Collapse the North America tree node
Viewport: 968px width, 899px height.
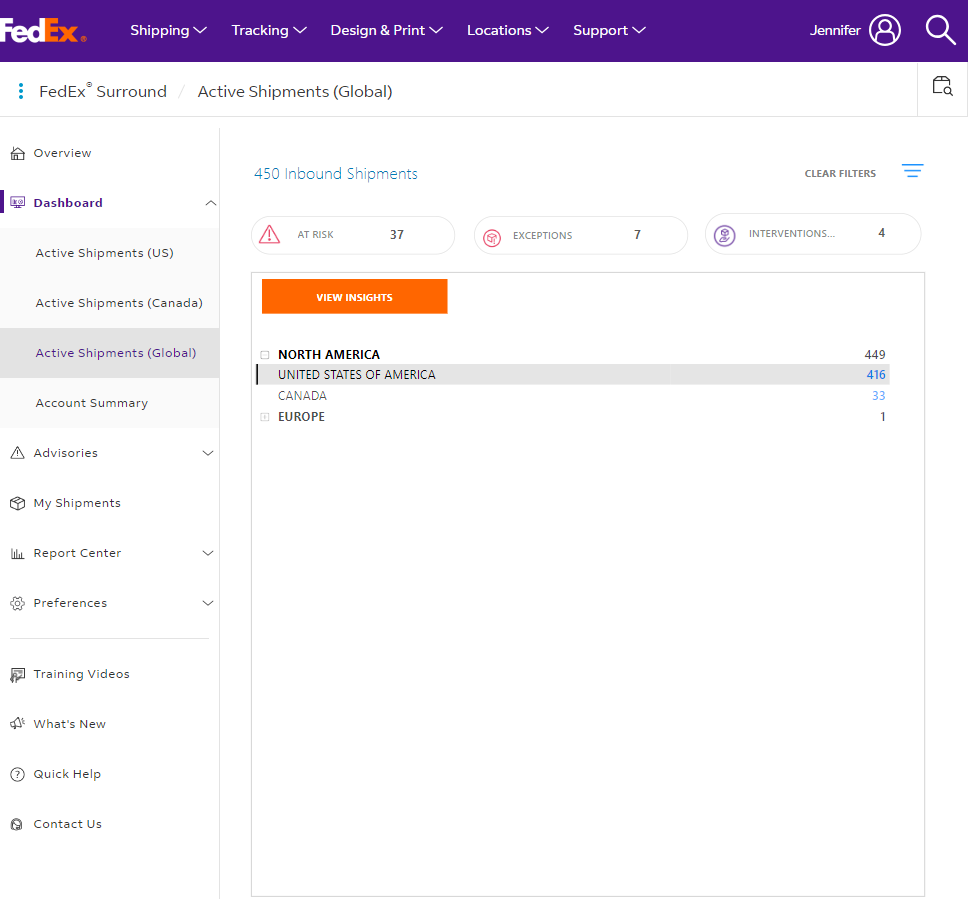coord(265,355)
